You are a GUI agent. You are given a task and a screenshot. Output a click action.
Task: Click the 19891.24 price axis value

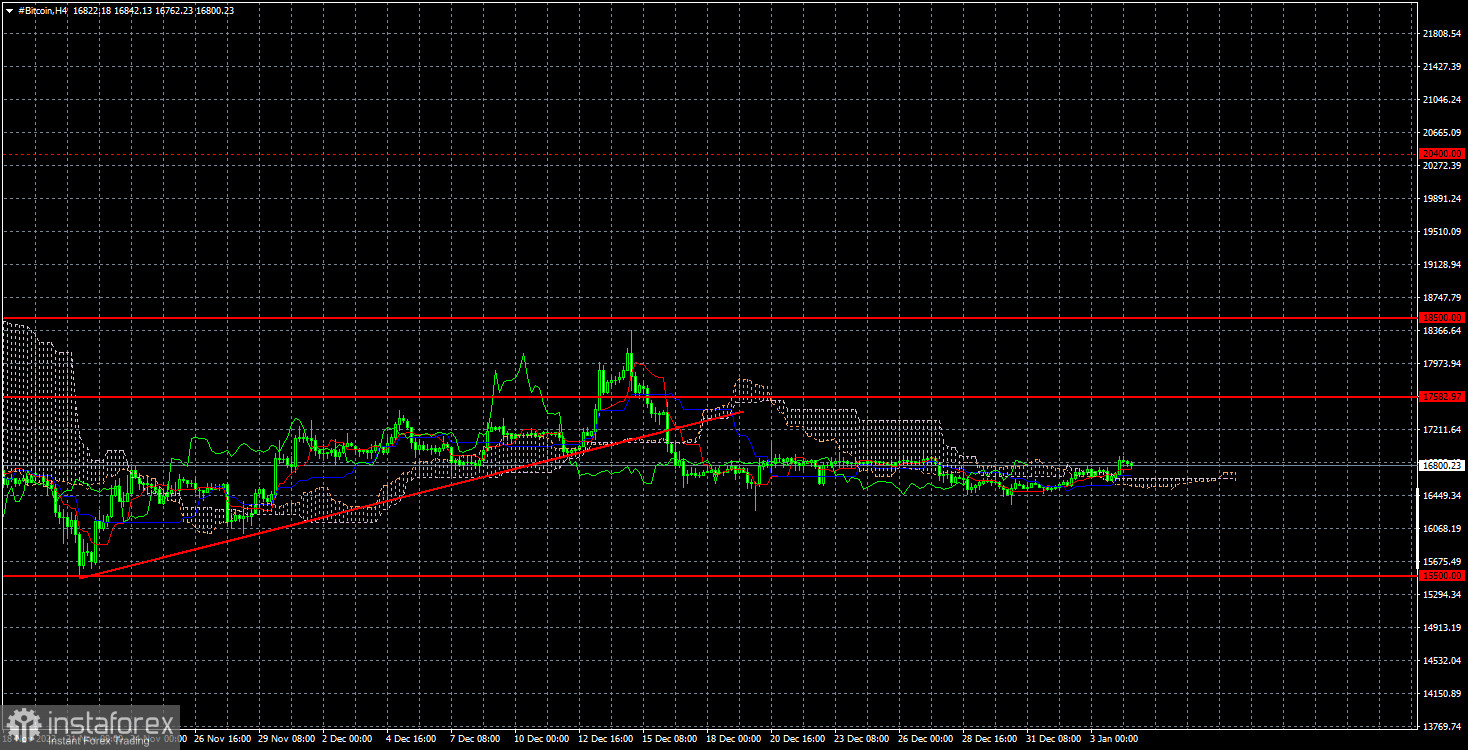(x=1442, y=198)
